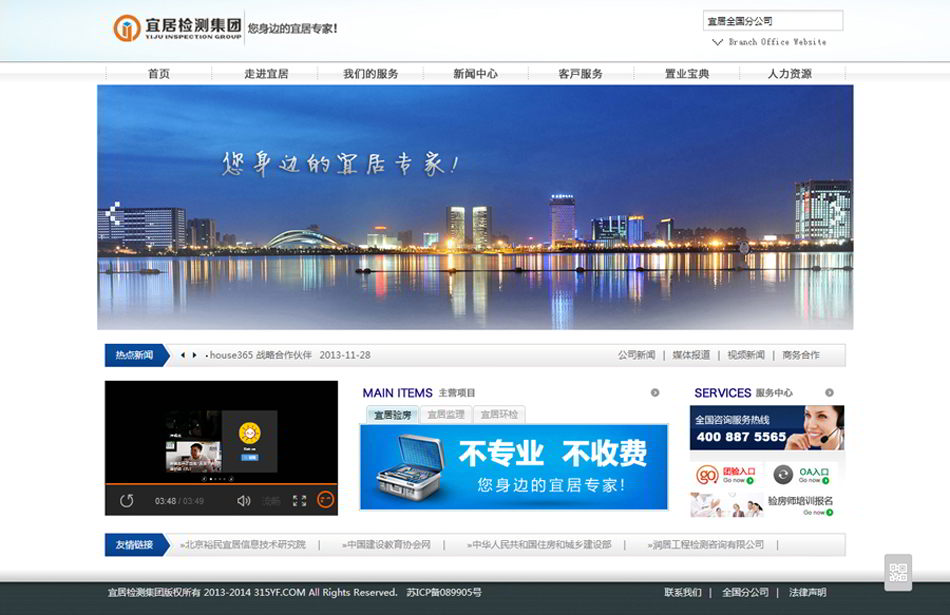The width and height of the screenshot is (950, 615).
Task: Click the arrow icon beside MAIN ITEMS
Action: [x=655, y=393]
